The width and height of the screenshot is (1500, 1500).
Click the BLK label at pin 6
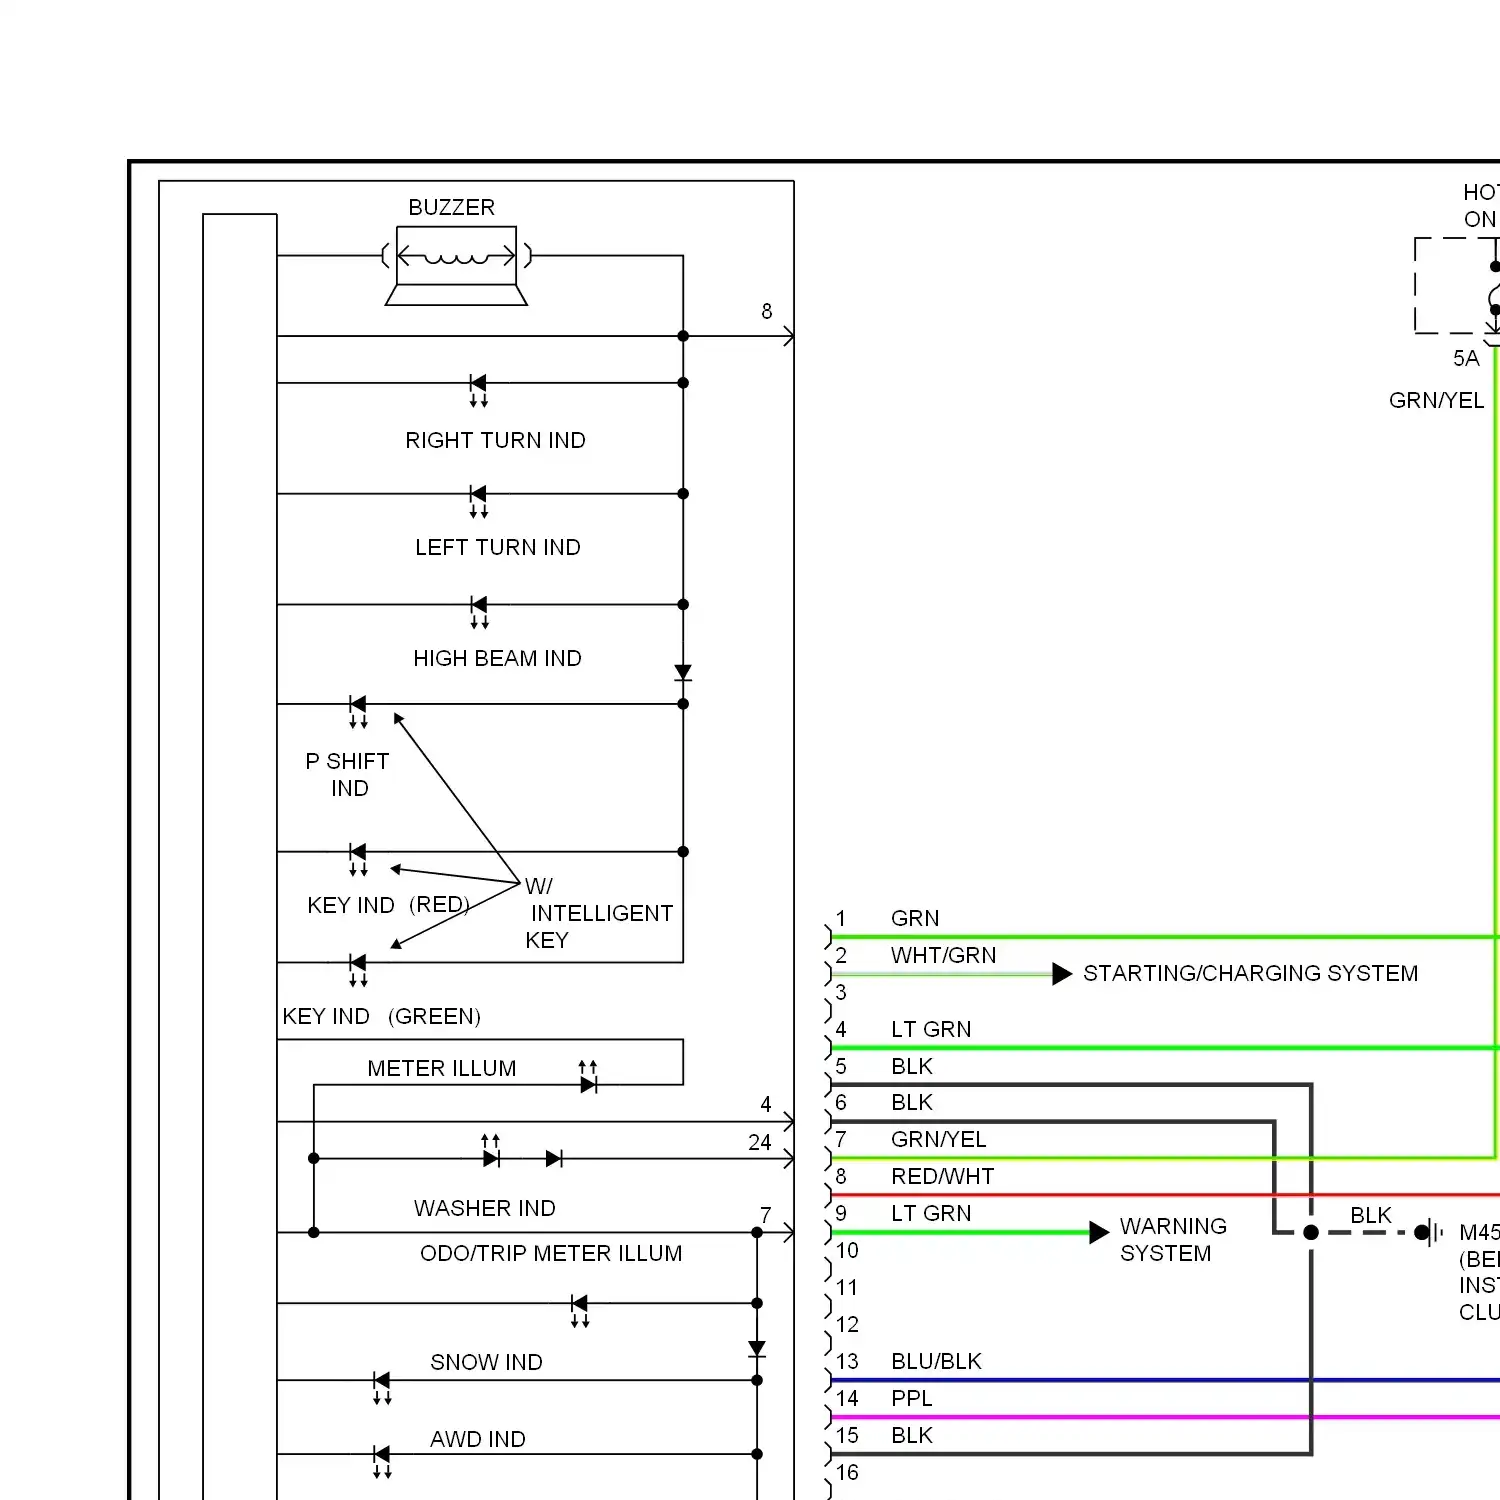[x=912, y=1102]
